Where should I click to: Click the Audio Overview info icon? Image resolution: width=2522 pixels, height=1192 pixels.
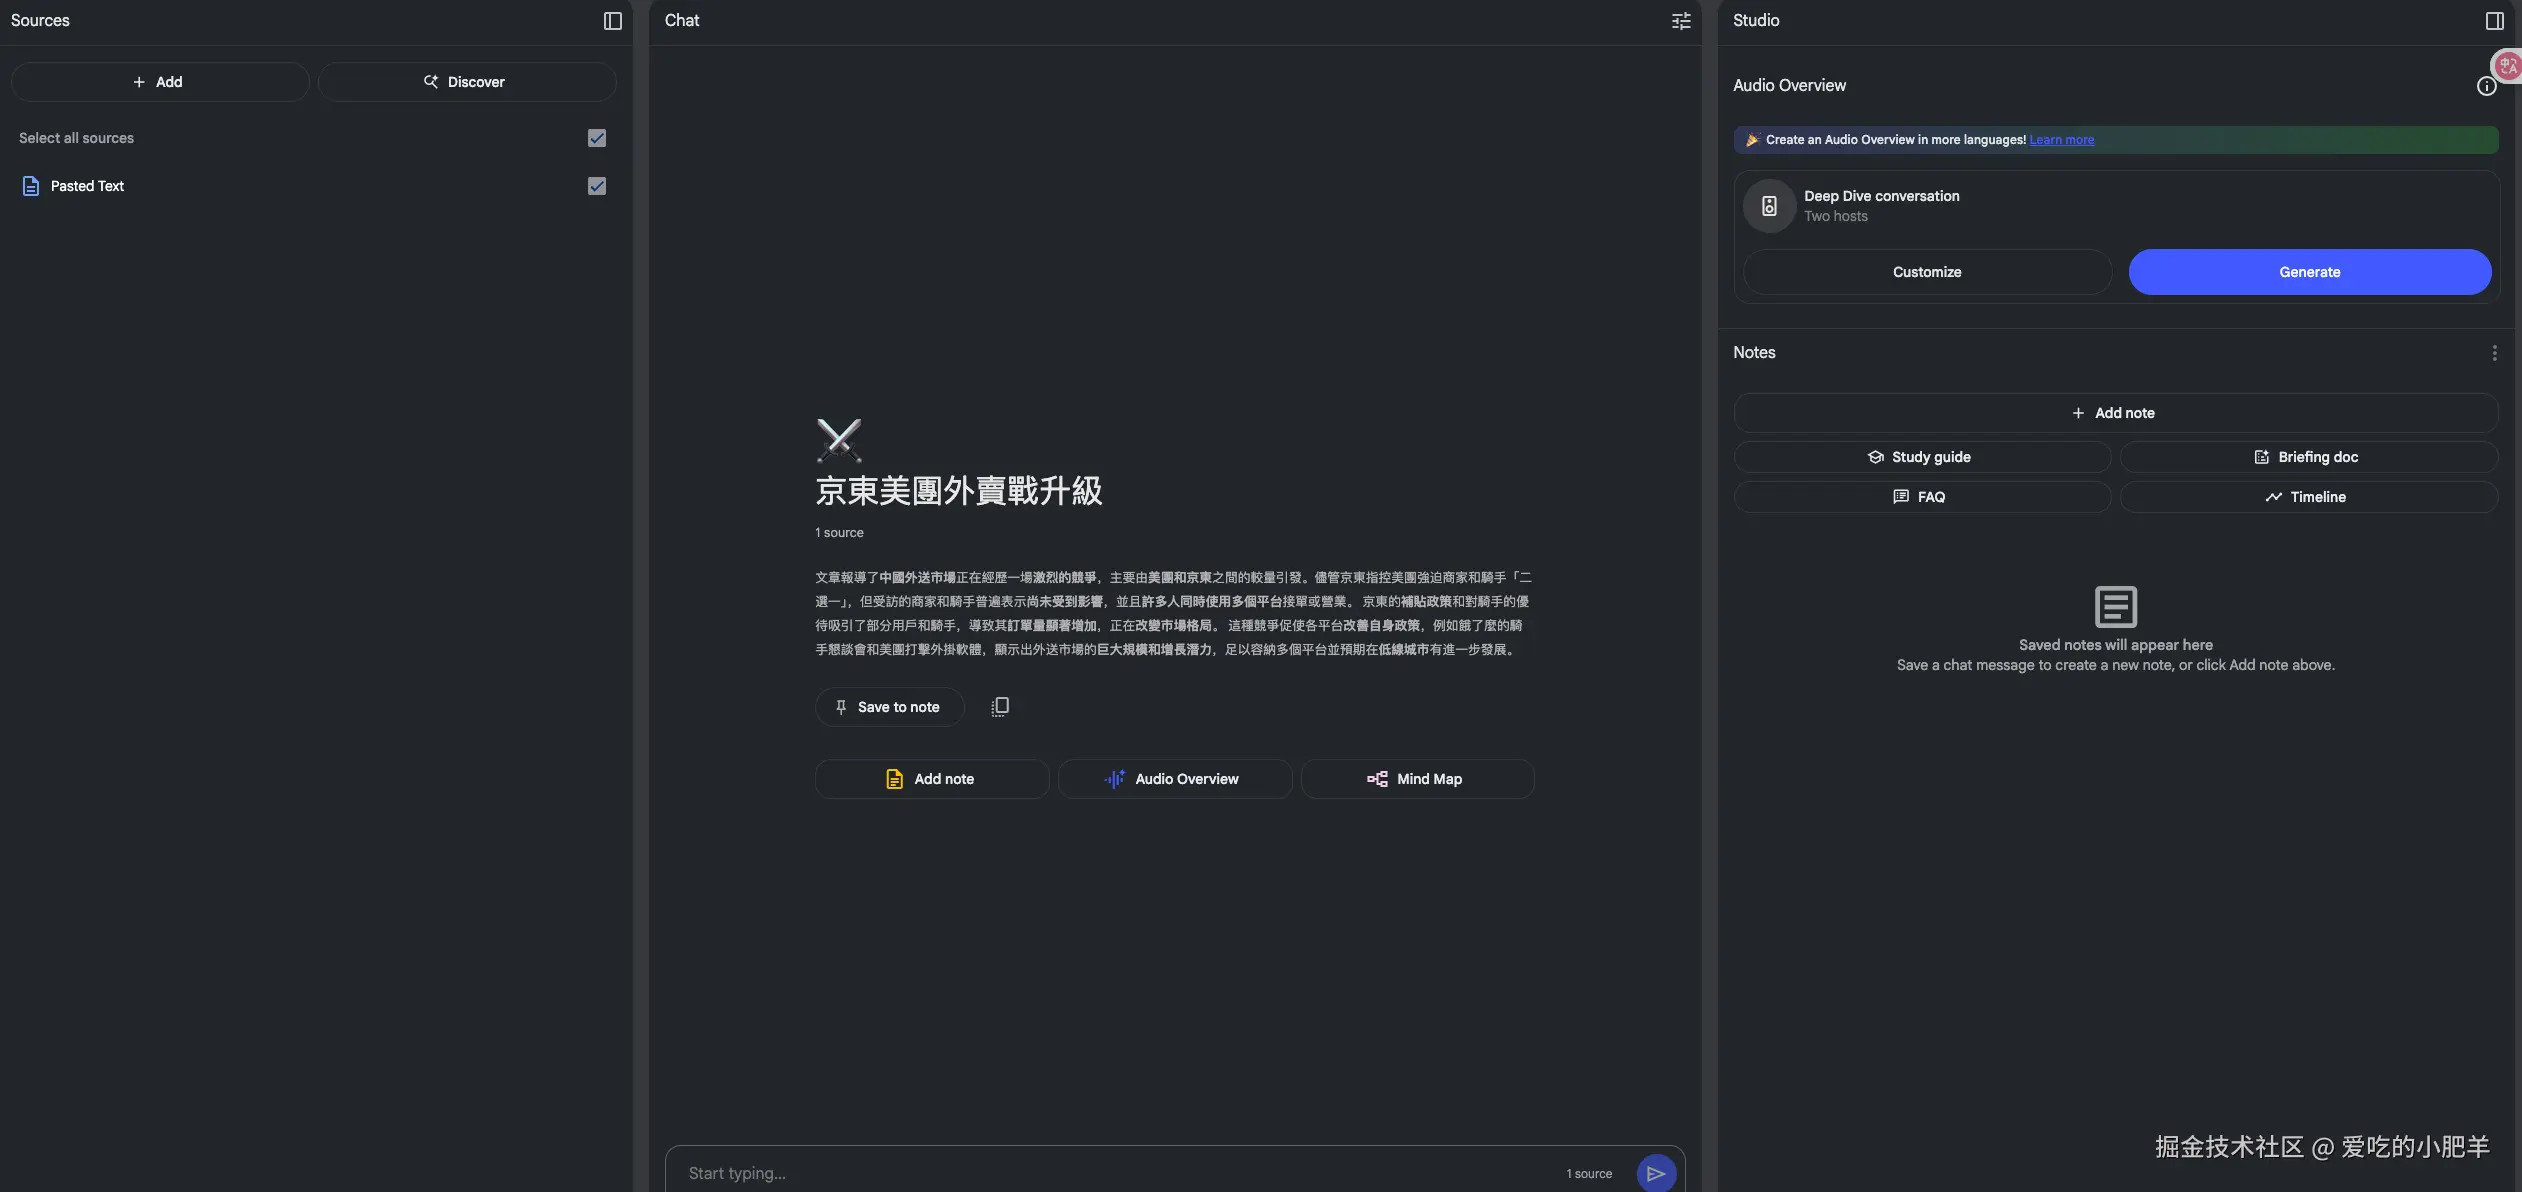coord(2486,86)
